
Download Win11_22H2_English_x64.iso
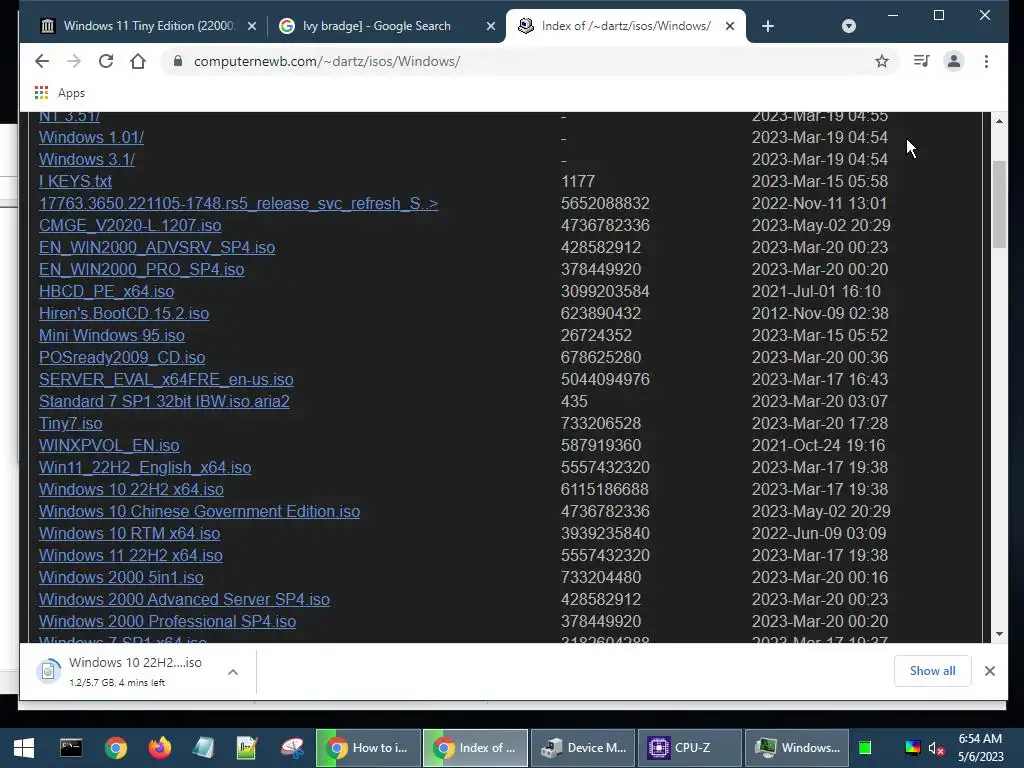pos(145,468)
